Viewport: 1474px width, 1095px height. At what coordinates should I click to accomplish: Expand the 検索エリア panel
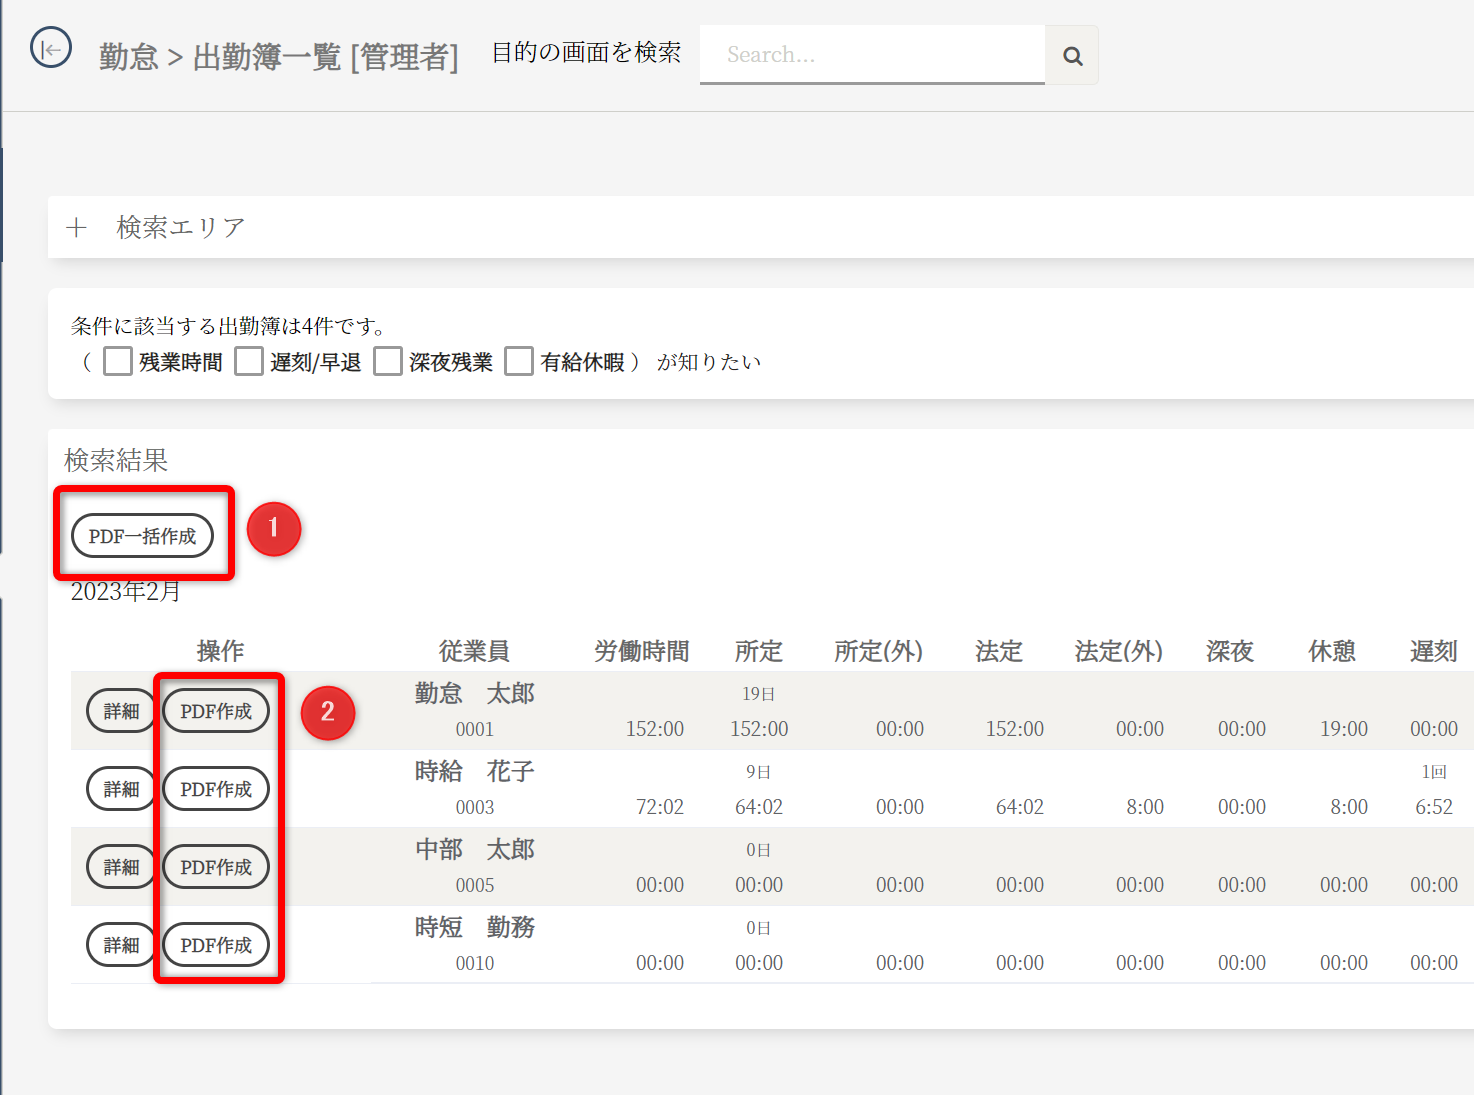coord(77,228)
